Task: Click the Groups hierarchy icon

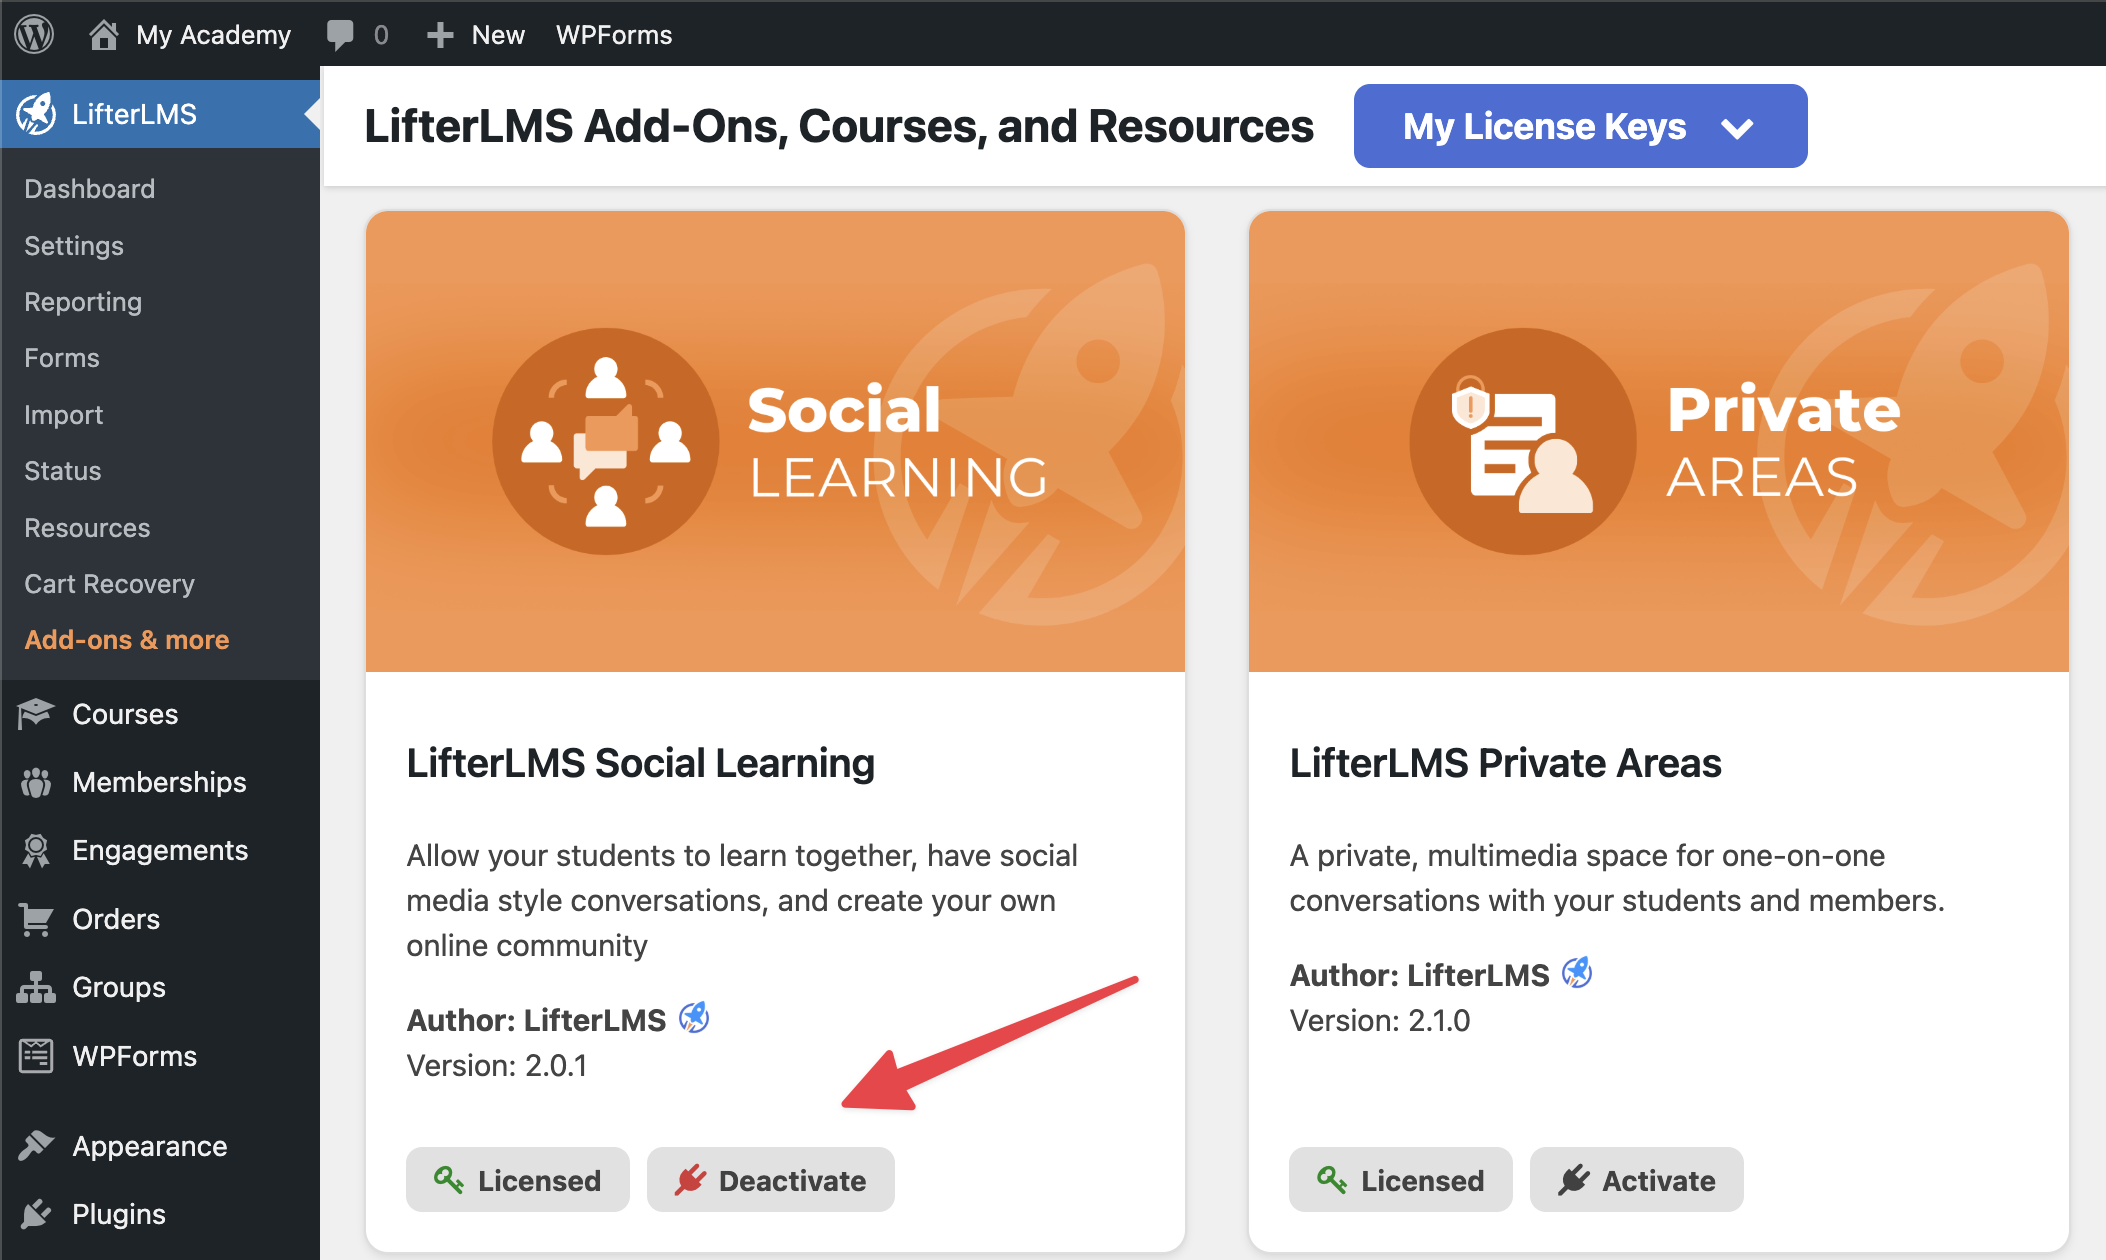Action: (36, 987)
